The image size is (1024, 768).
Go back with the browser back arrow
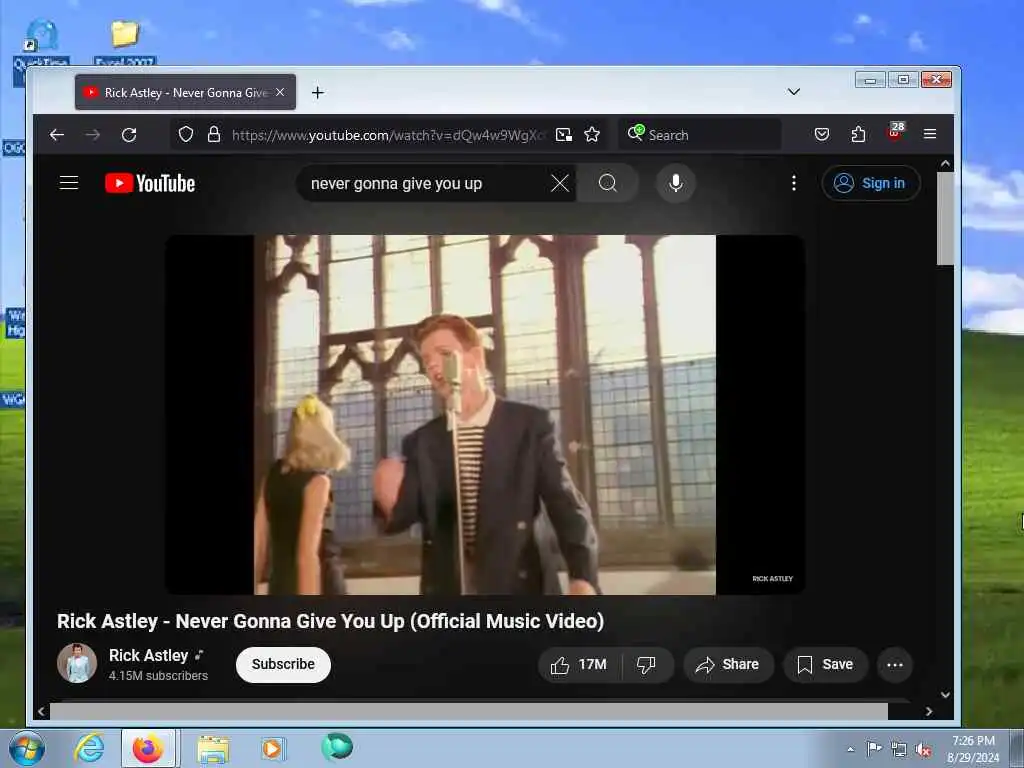(57, 135)
